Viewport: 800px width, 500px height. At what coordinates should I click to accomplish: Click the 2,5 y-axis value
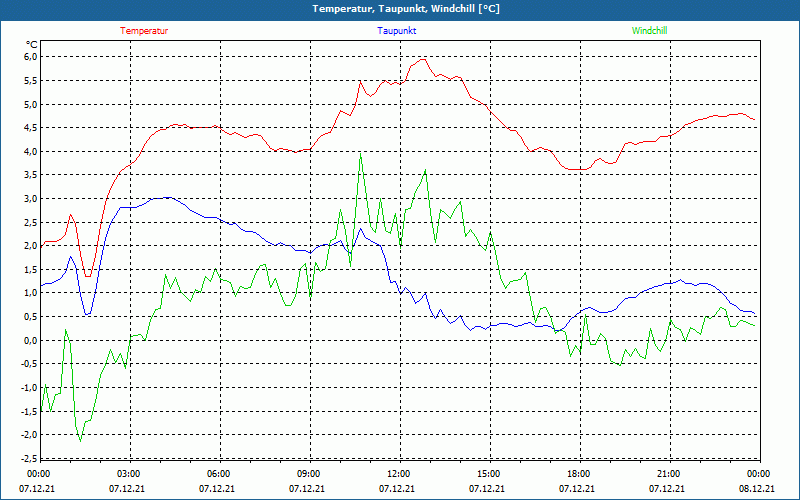(x=31, y=222)
